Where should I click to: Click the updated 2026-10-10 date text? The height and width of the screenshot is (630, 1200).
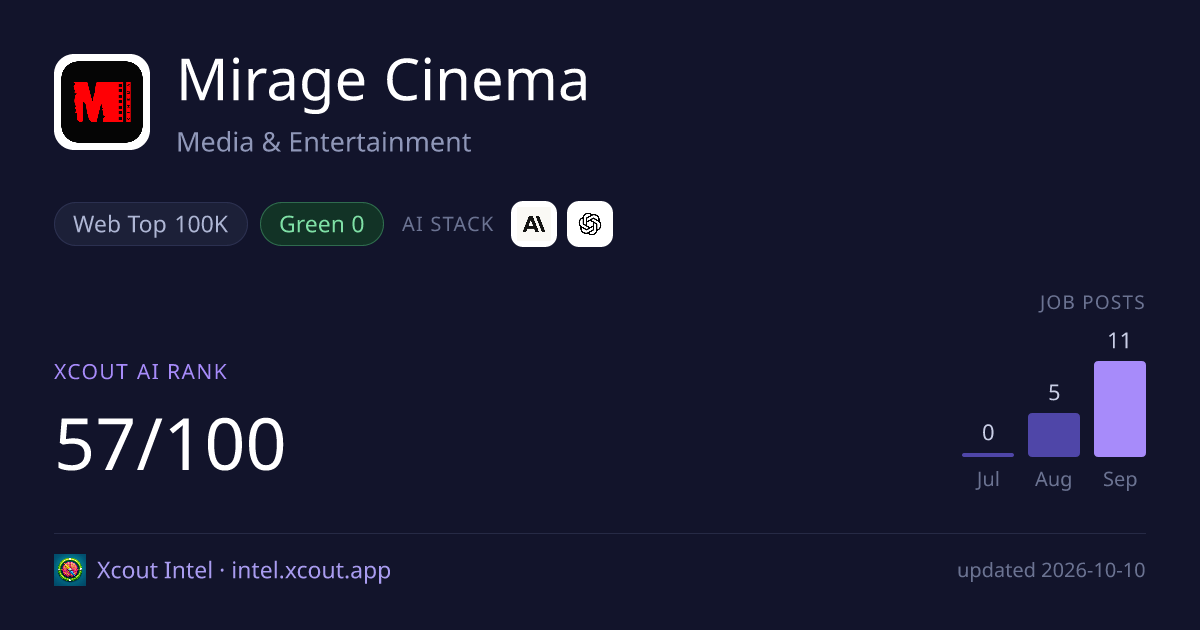coord(1051,571)
